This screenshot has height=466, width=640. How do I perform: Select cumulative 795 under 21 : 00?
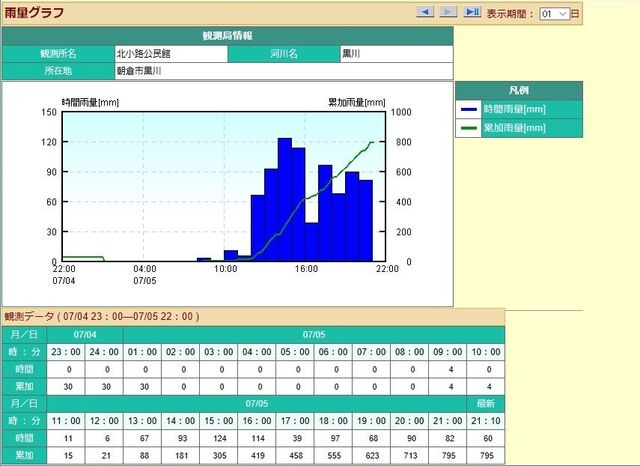(449, 455)
